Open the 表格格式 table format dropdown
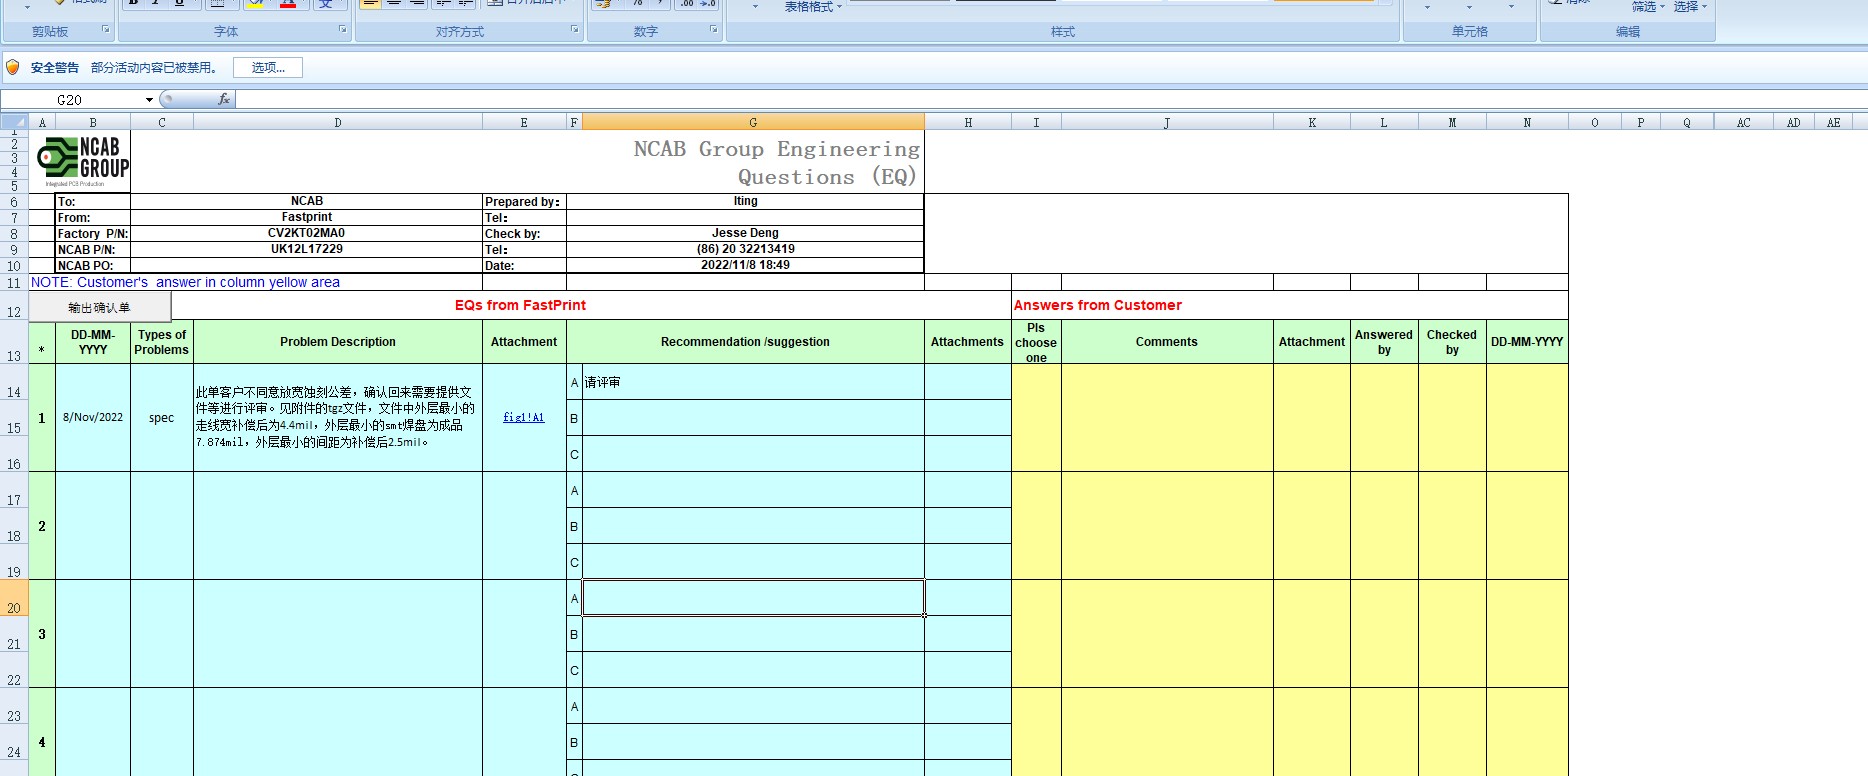 [812, 7]
